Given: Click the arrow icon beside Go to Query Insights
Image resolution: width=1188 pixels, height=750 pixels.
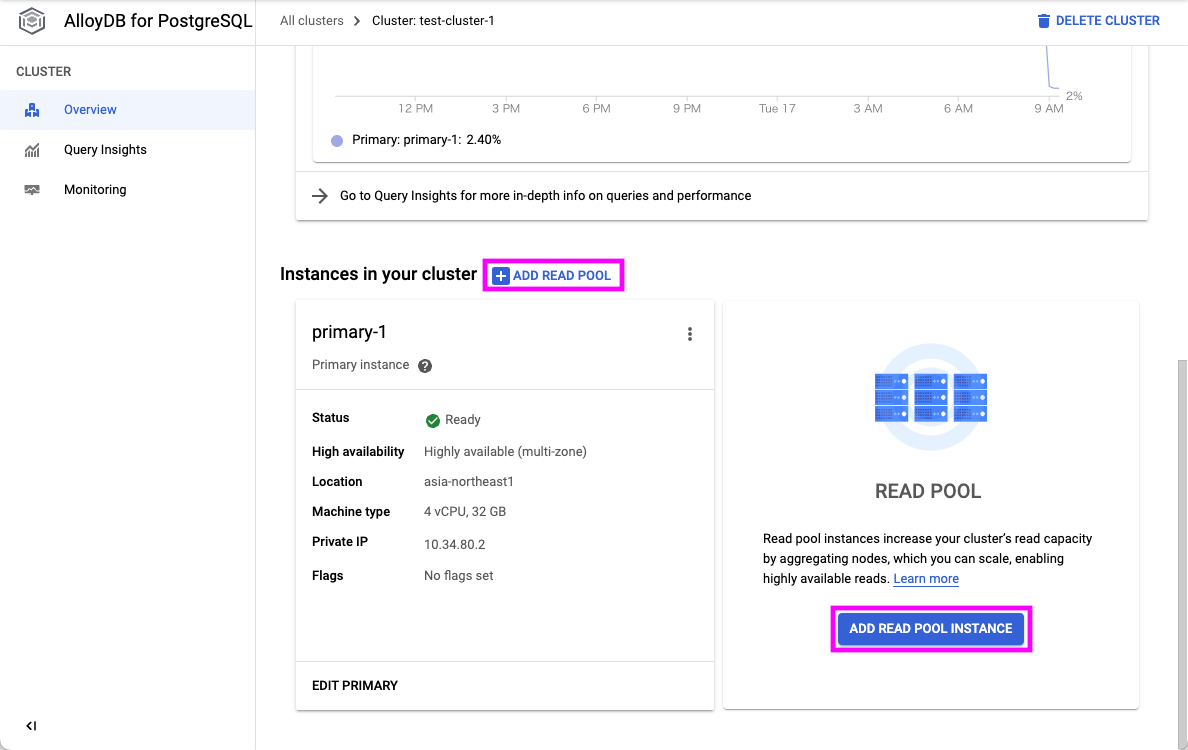Looking at the screenshot, I should [320, 196].
